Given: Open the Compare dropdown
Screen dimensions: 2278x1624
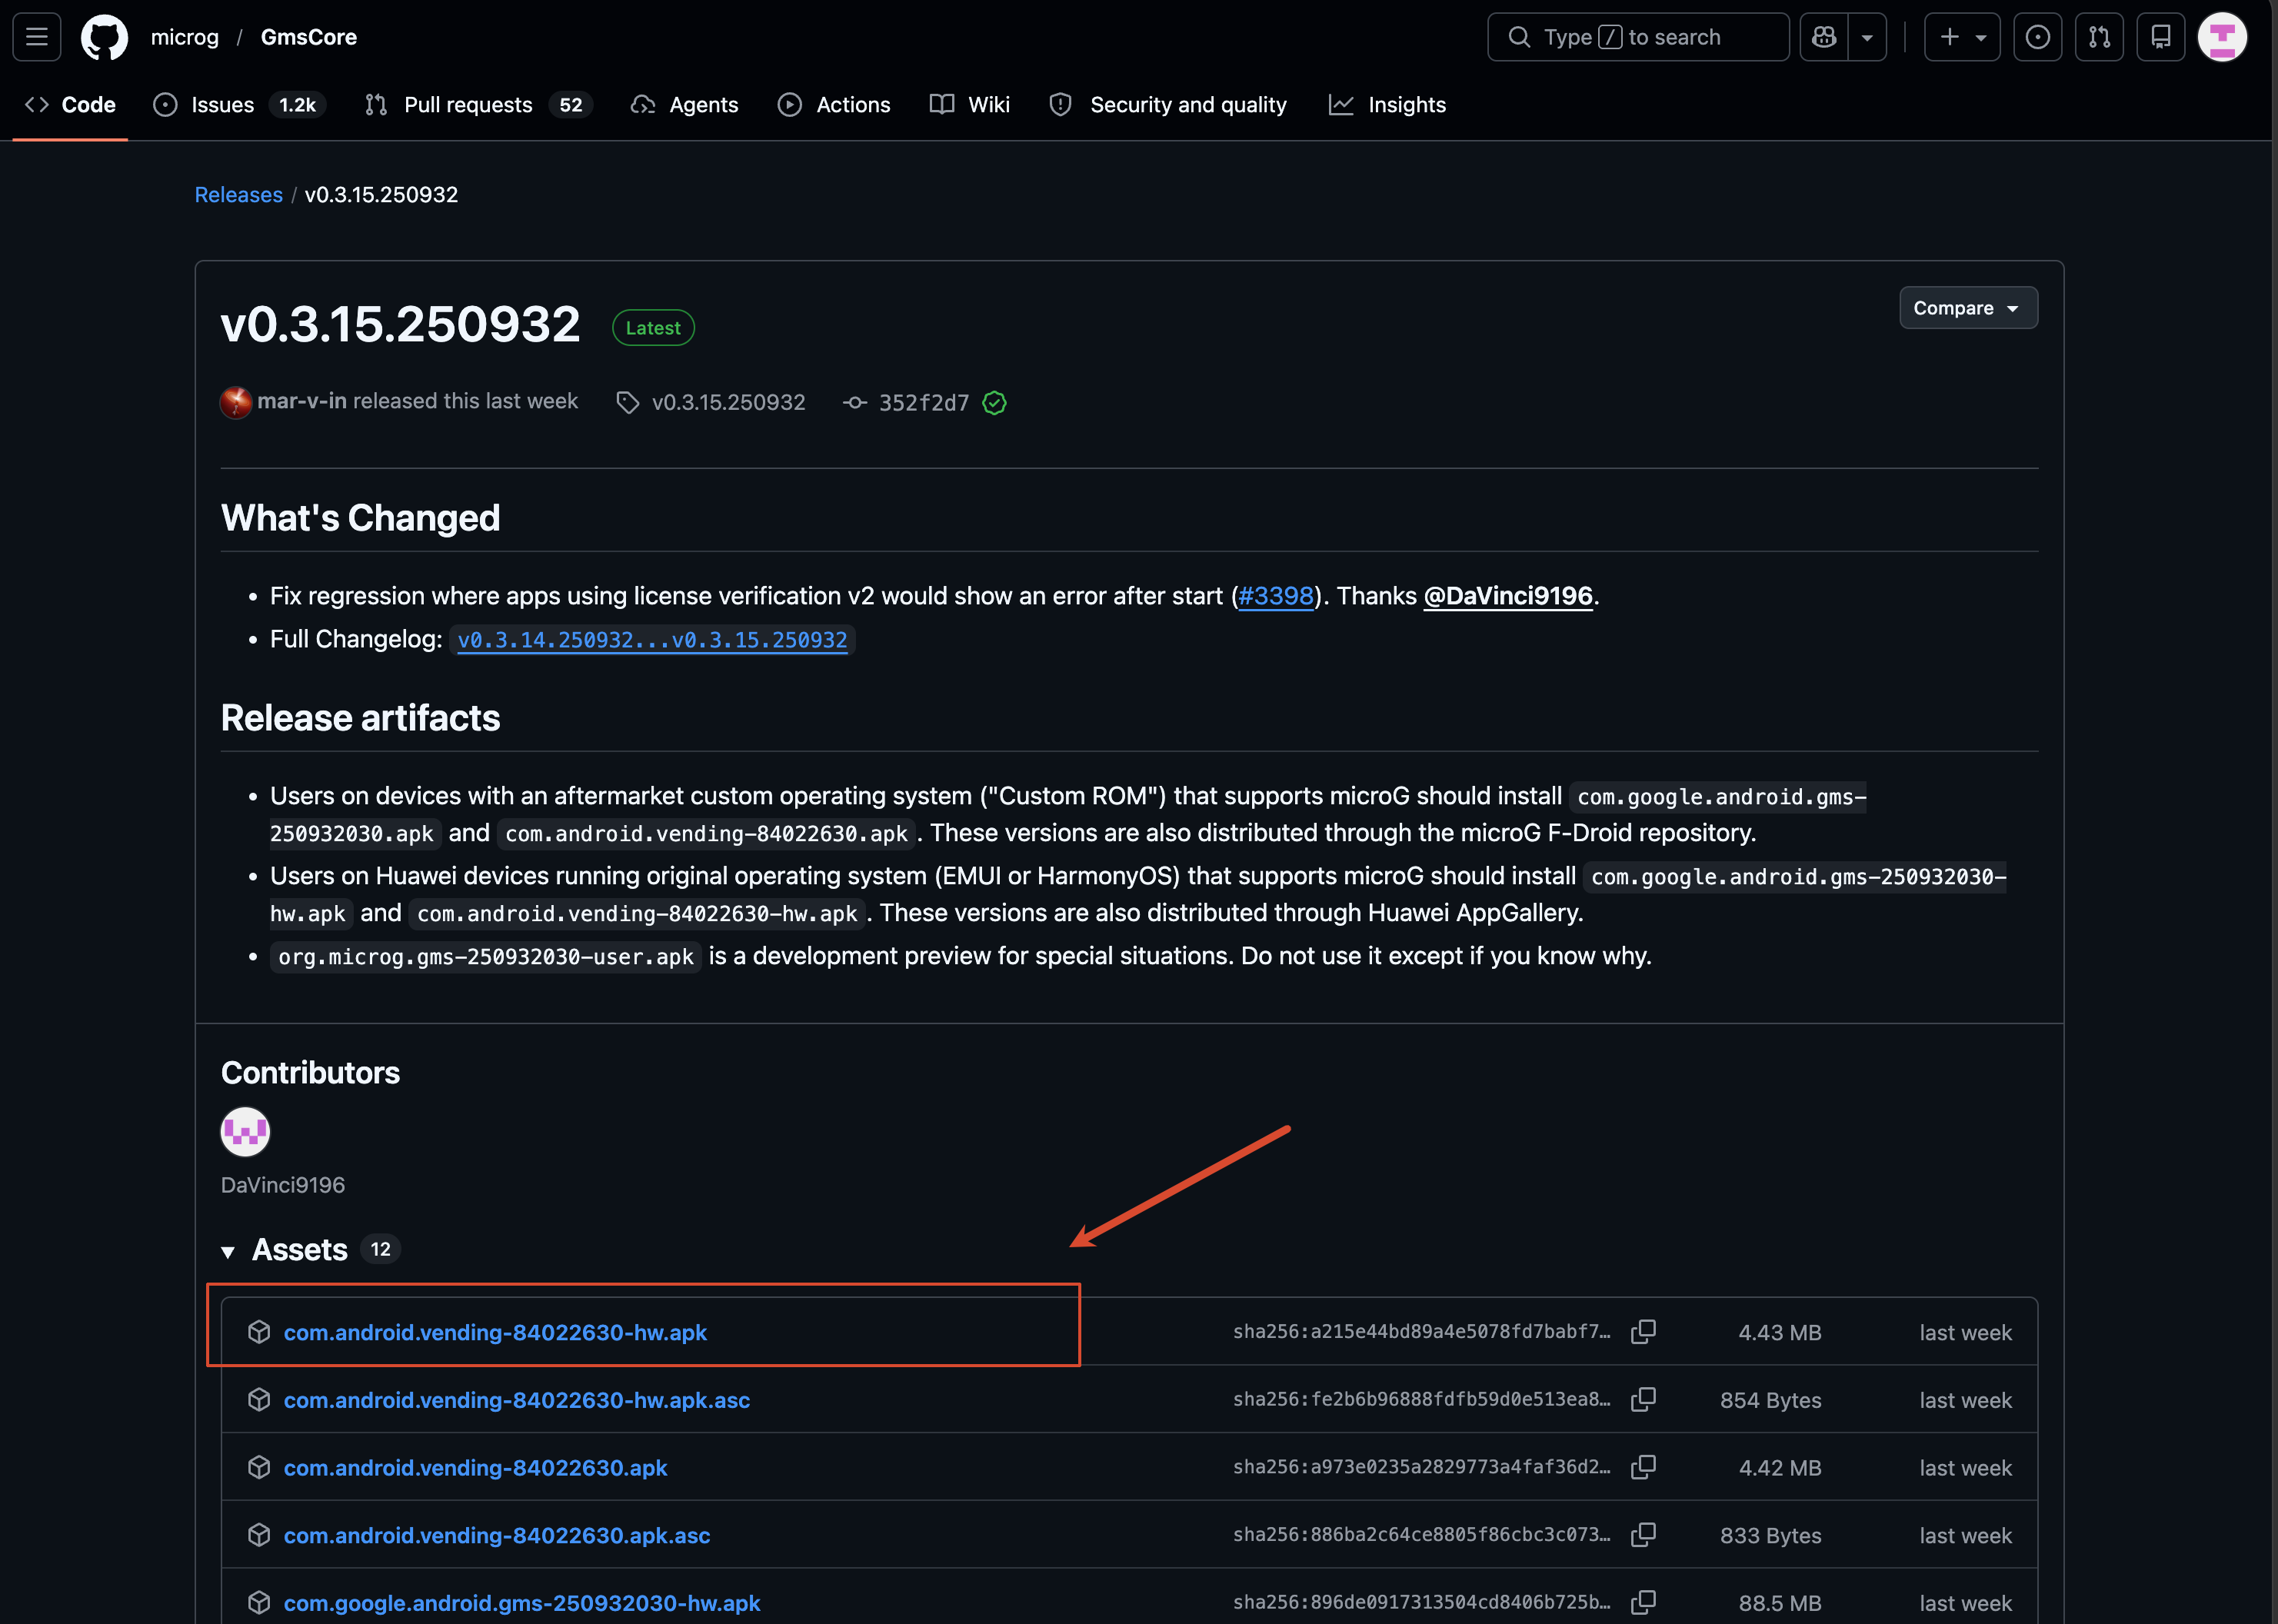Looking at the screenshot, I should tap(1968, 308).
